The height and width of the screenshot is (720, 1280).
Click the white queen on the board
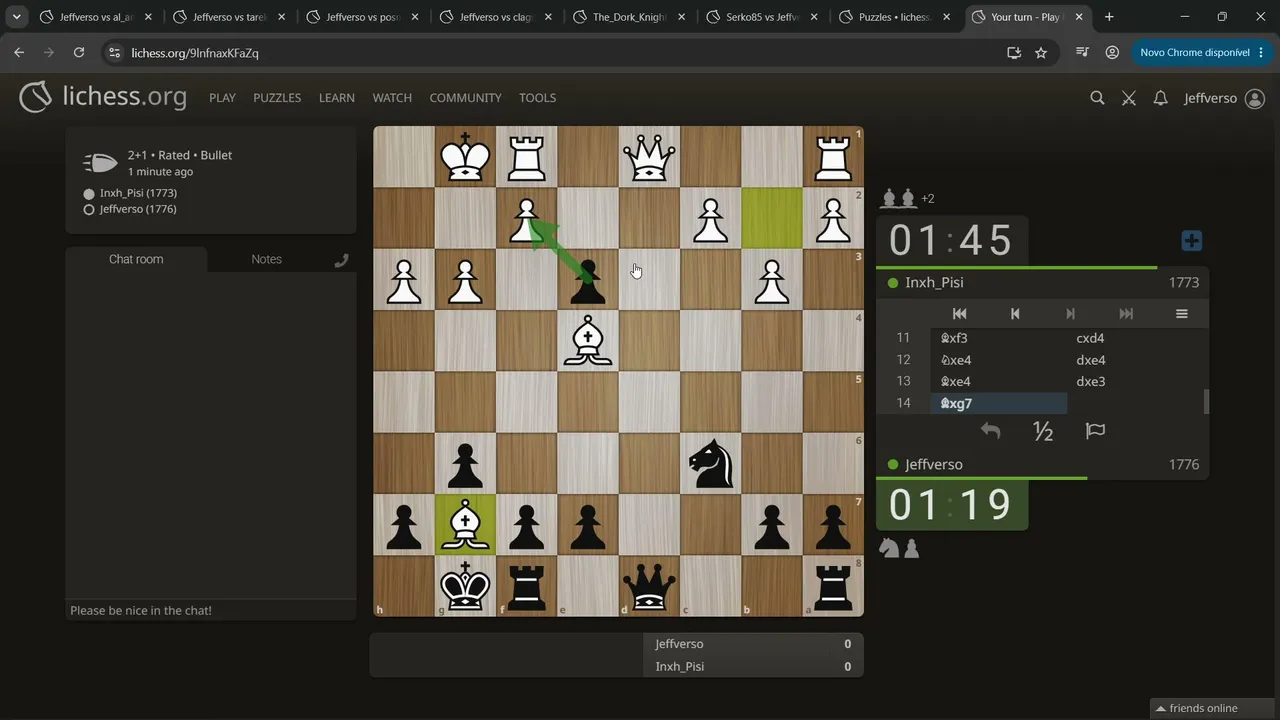point(650,157)
